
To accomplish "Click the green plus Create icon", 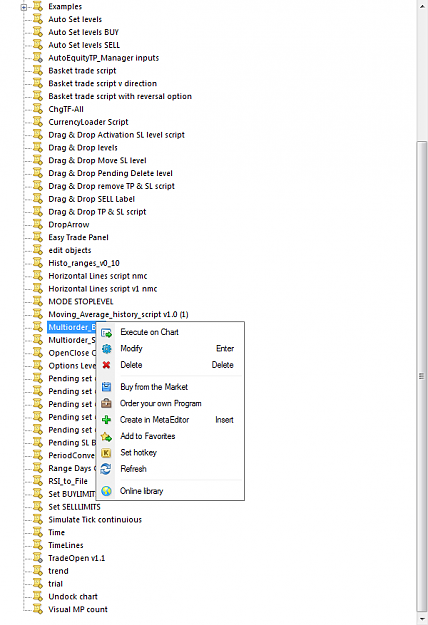I will [x=106, y=420].
